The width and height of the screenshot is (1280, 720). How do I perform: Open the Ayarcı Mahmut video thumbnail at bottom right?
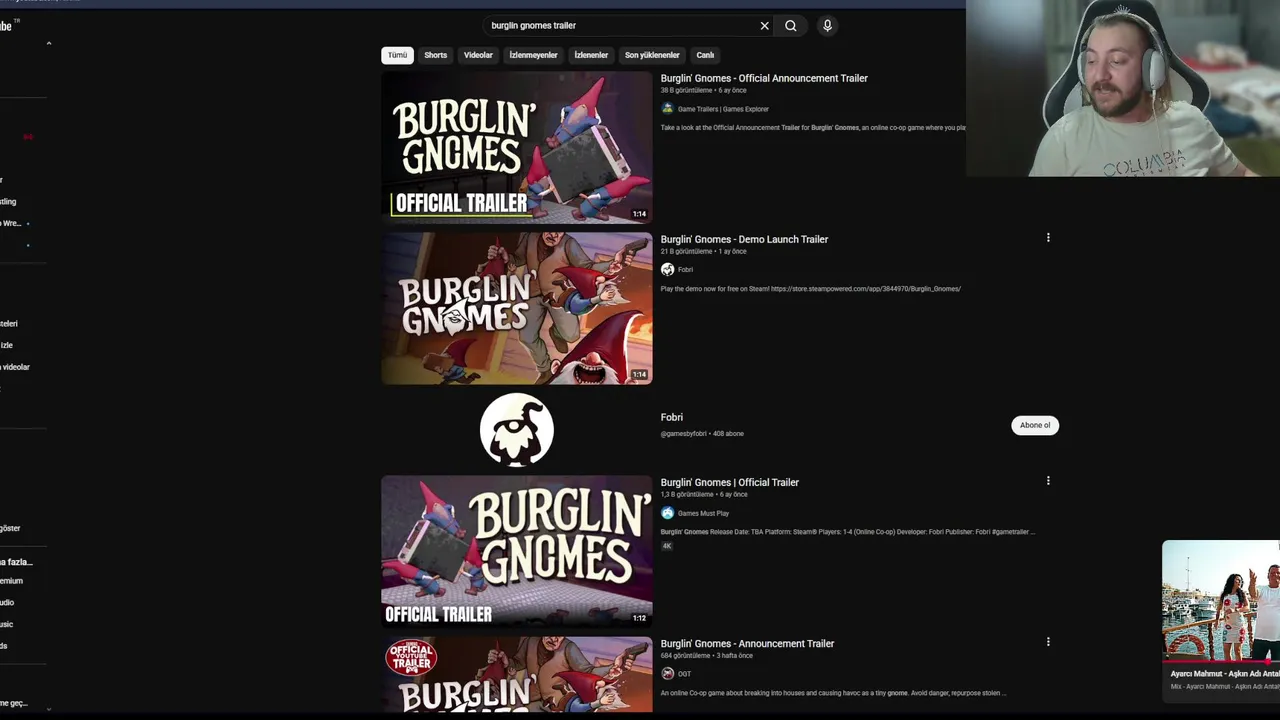click(1221, 601)
